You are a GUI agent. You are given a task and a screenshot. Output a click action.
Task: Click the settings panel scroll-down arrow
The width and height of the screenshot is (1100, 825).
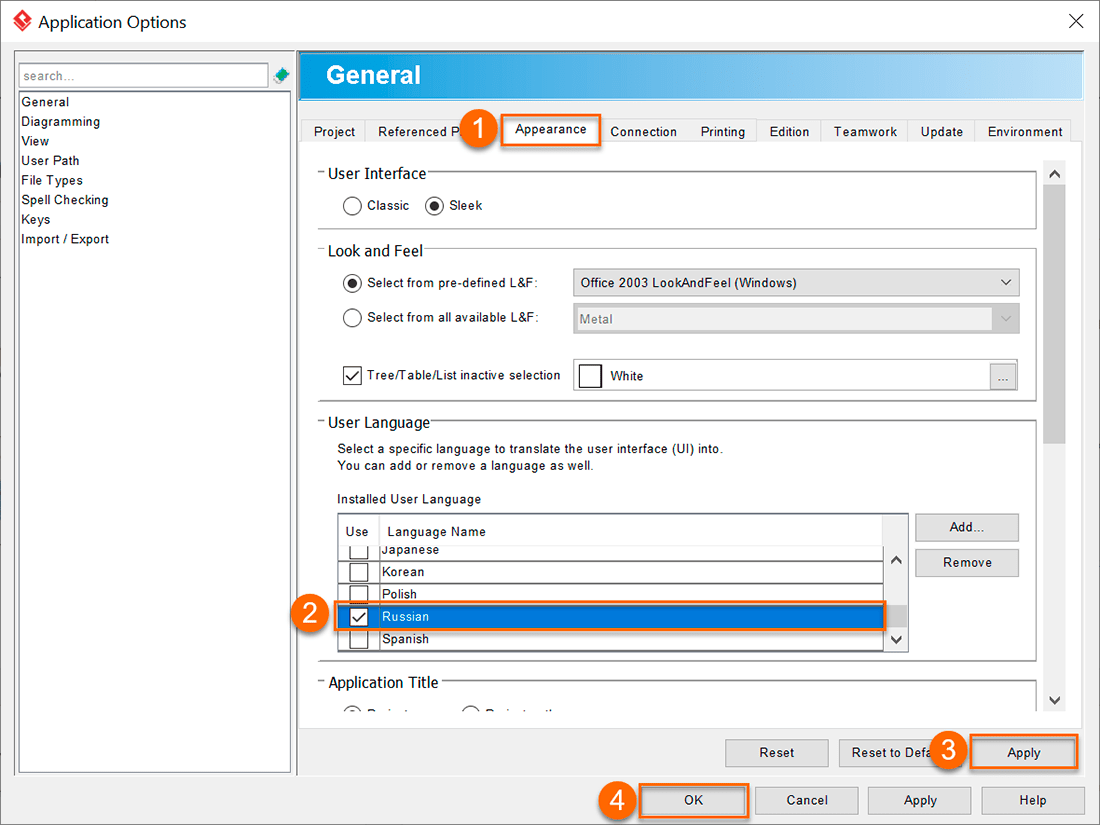click(1054, 700)
